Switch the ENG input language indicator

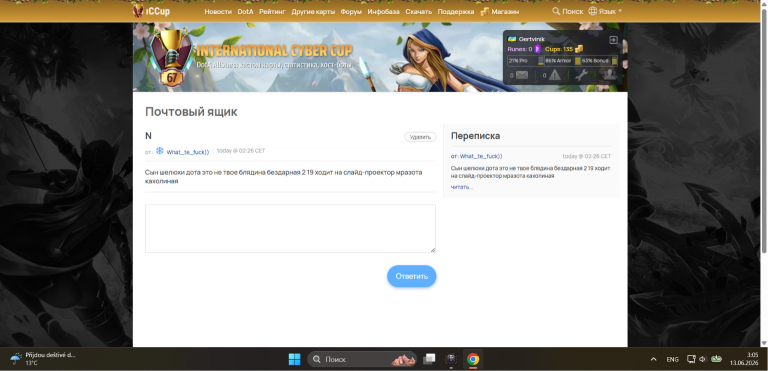pos(672,359)
